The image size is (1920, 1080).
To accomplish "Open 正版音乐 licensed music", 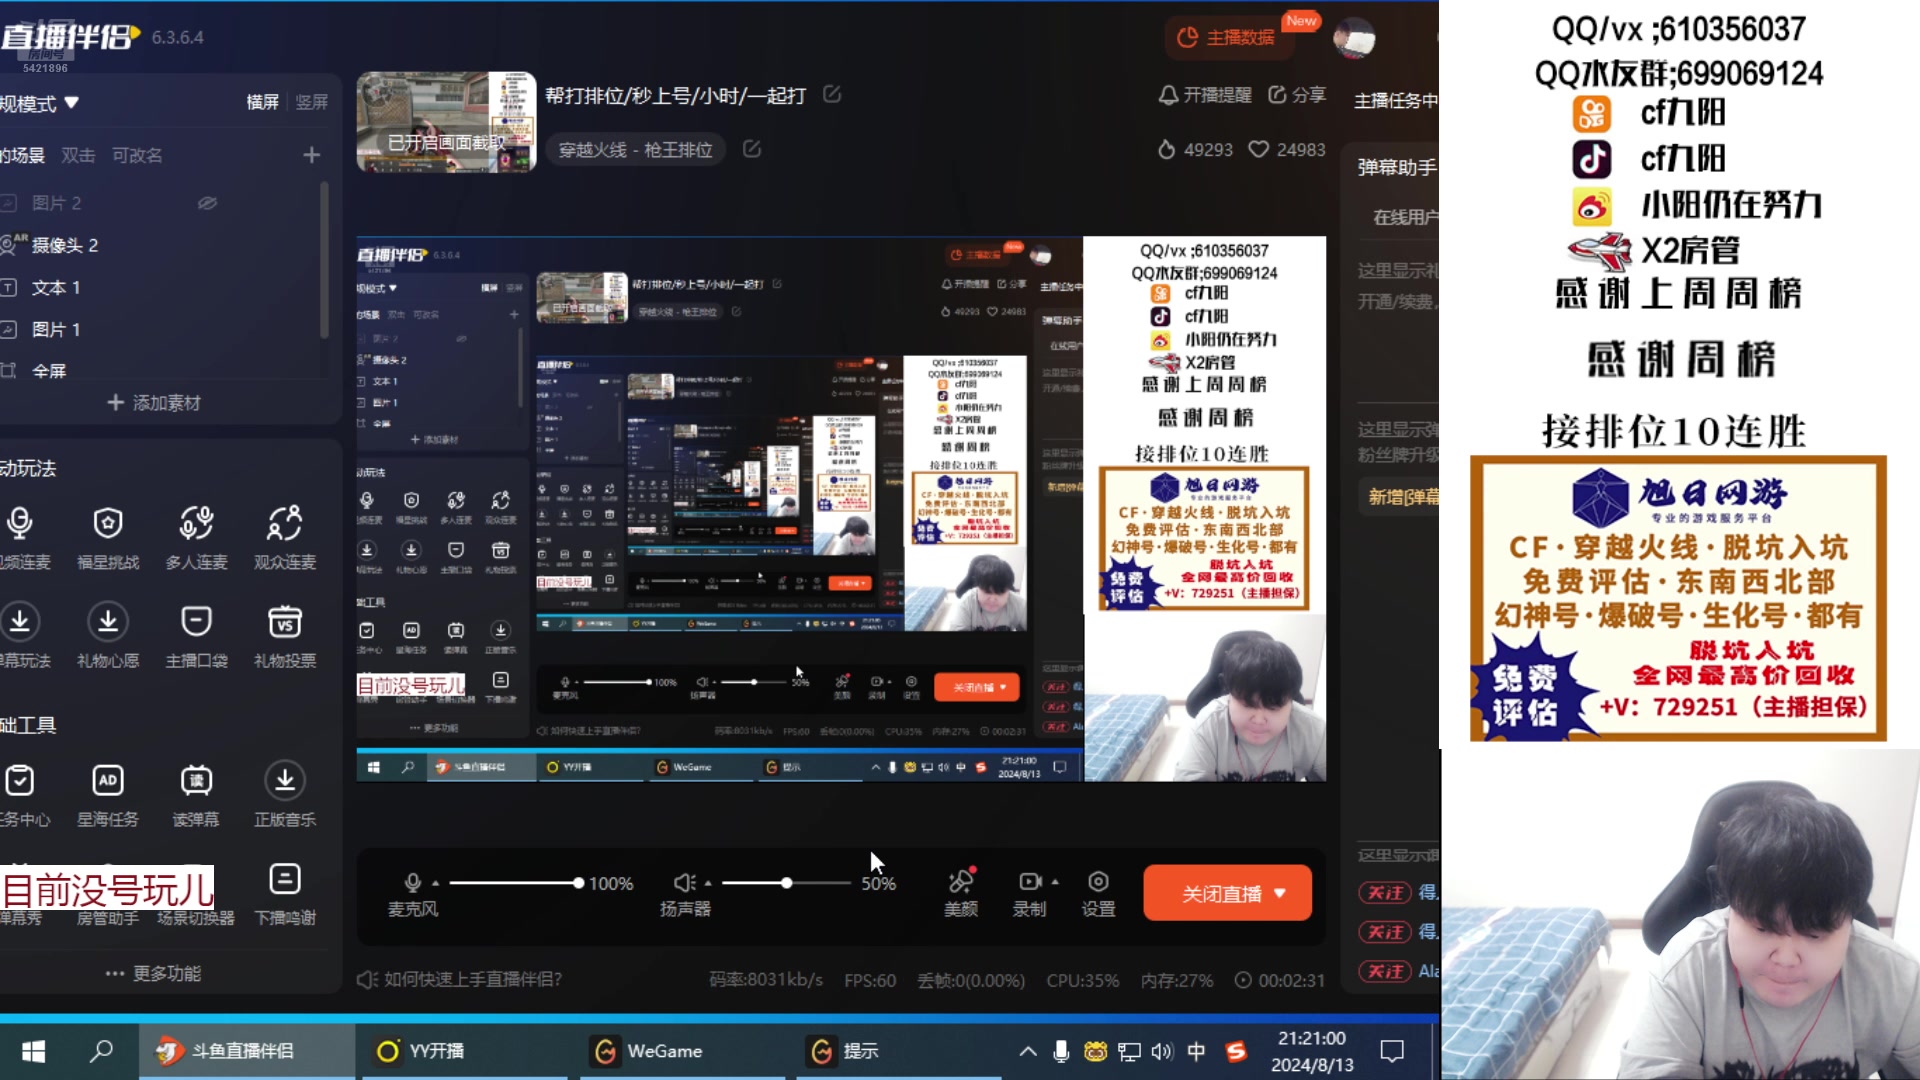I will point(284,795).
